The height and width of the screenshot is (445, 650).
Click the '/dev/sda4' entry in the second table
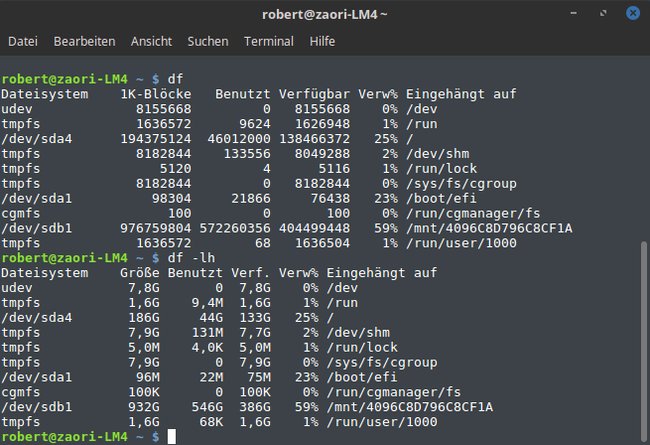point(36,318)
